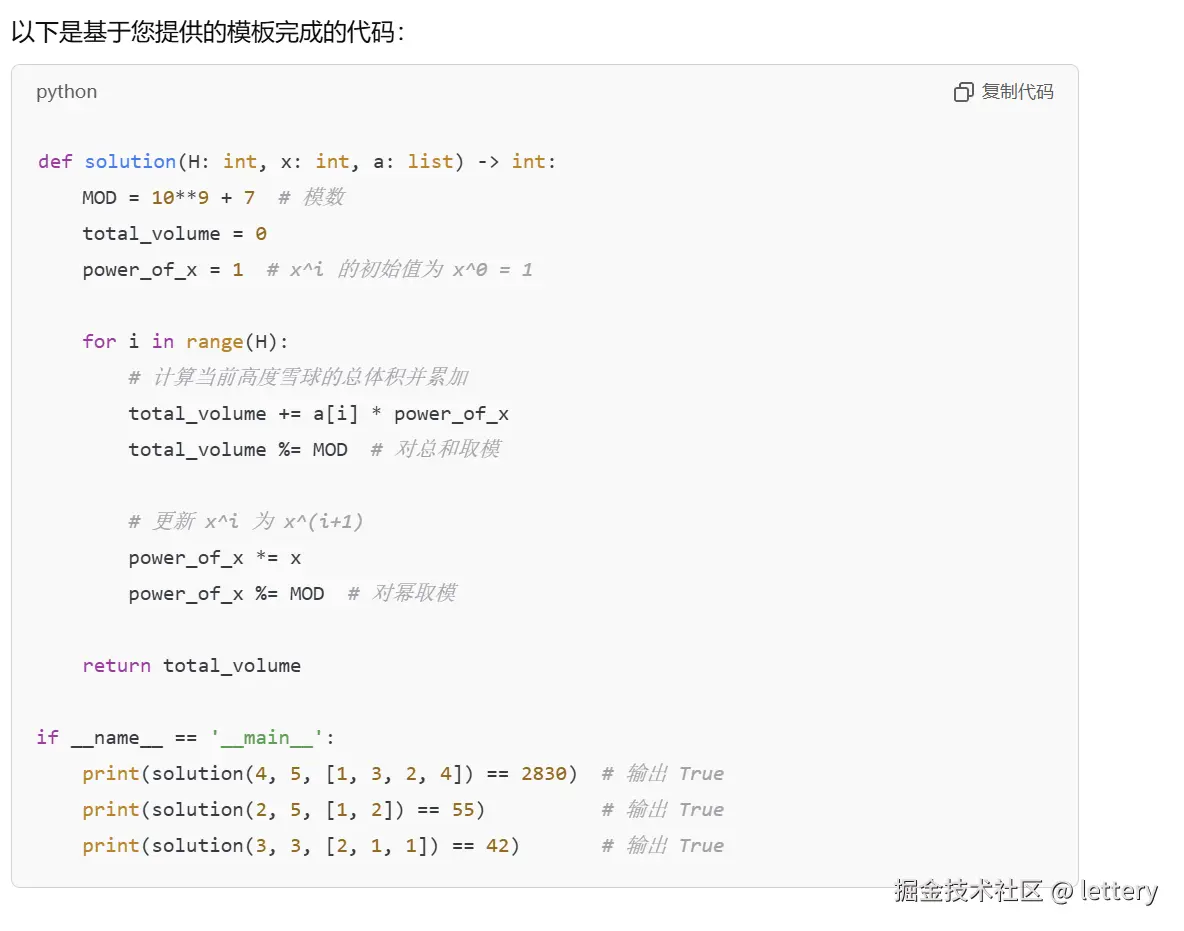Click the python language label
This screenshot has width=1184, height=931.
click(x=66, y=92)
